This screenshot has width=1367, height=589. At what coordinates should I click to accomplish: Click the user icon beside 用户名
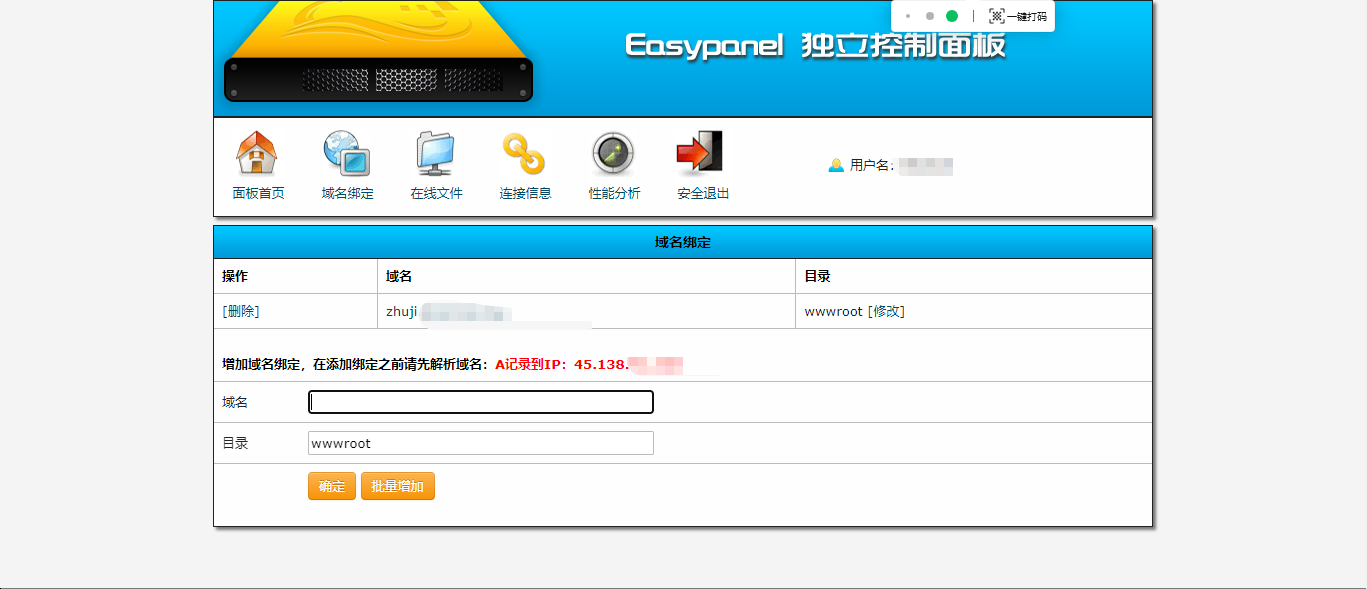click(836, 166)
